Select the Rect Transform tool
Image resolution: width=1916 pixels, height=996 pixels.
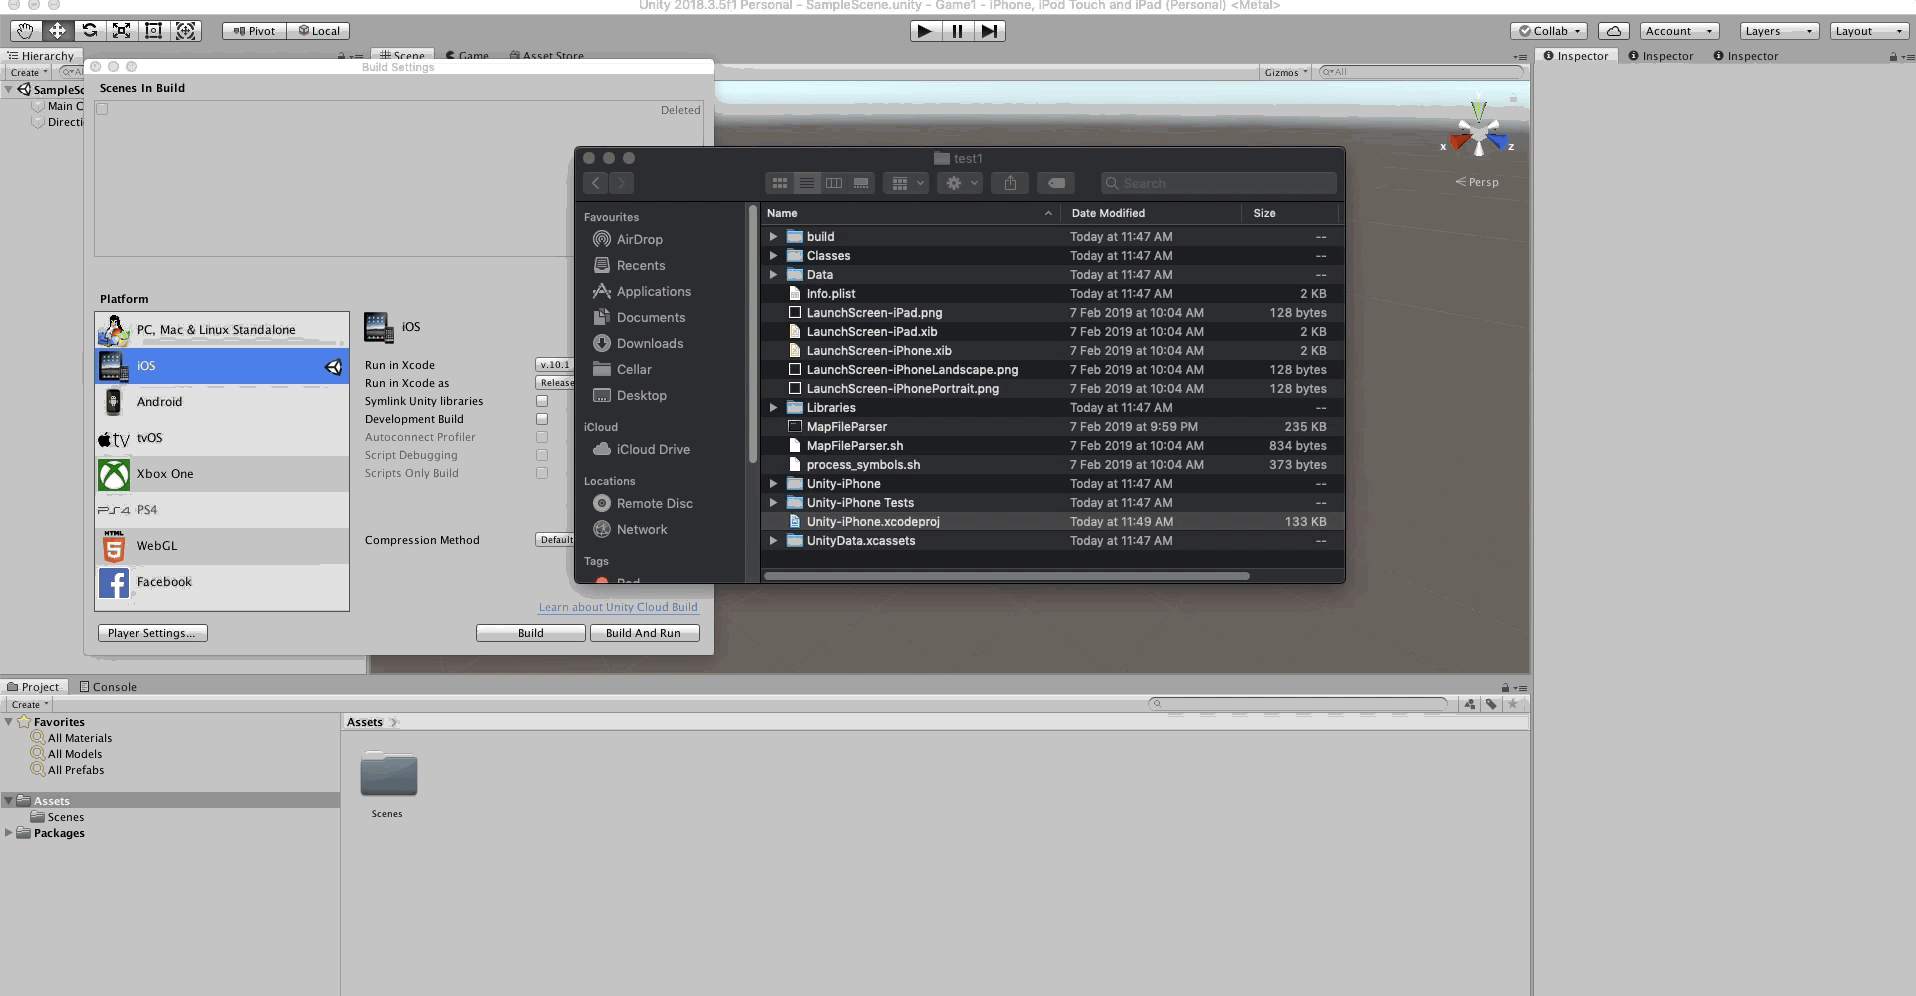pyautogui.click(x=153, y=30)
